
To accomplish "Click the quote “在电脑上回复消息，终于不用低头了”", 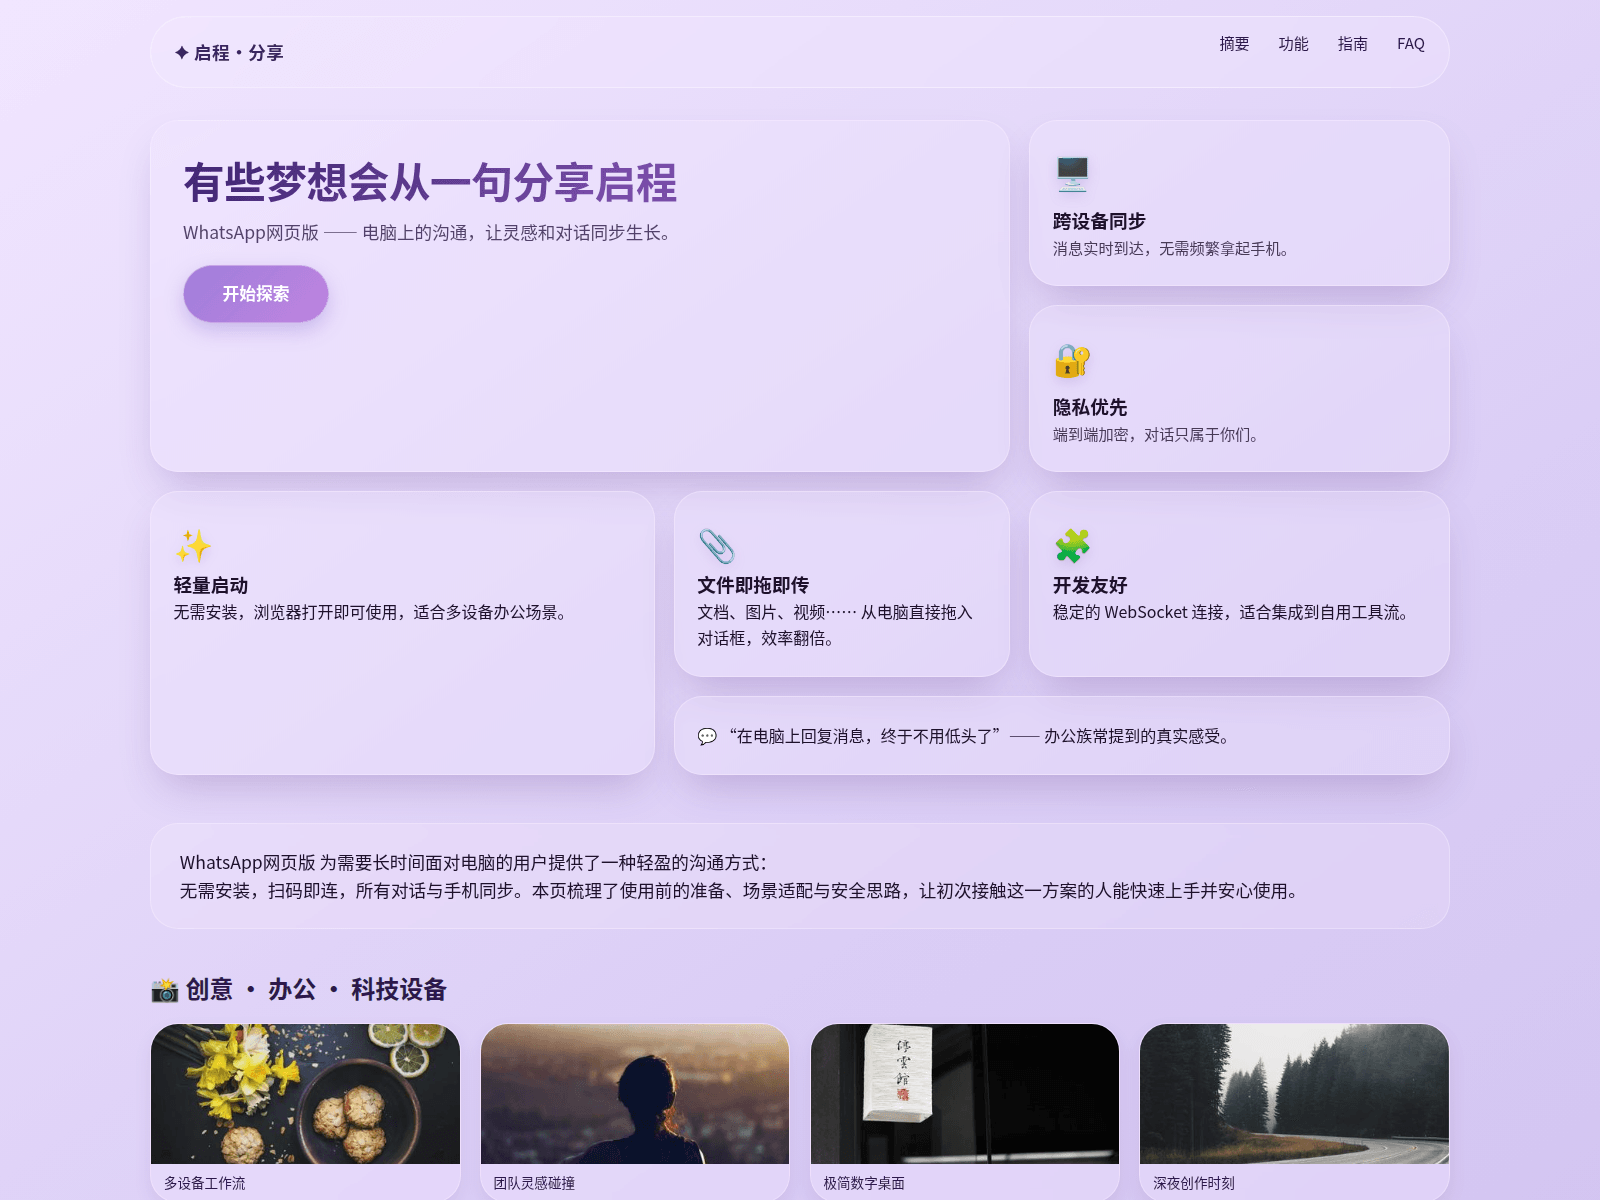I will coord(865,737).
